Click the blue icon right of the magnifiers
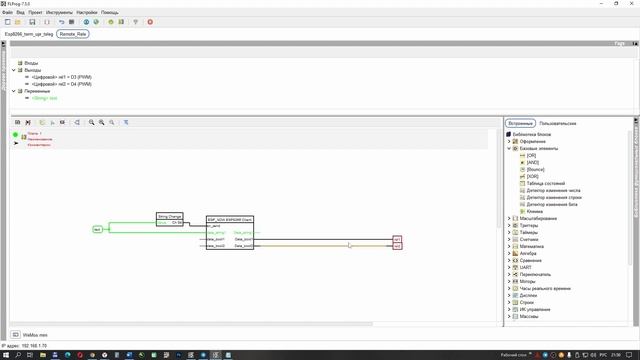Image resolution: width=640 pixels, height=360 pixels. pyautogui.click(x=126, y=122)
